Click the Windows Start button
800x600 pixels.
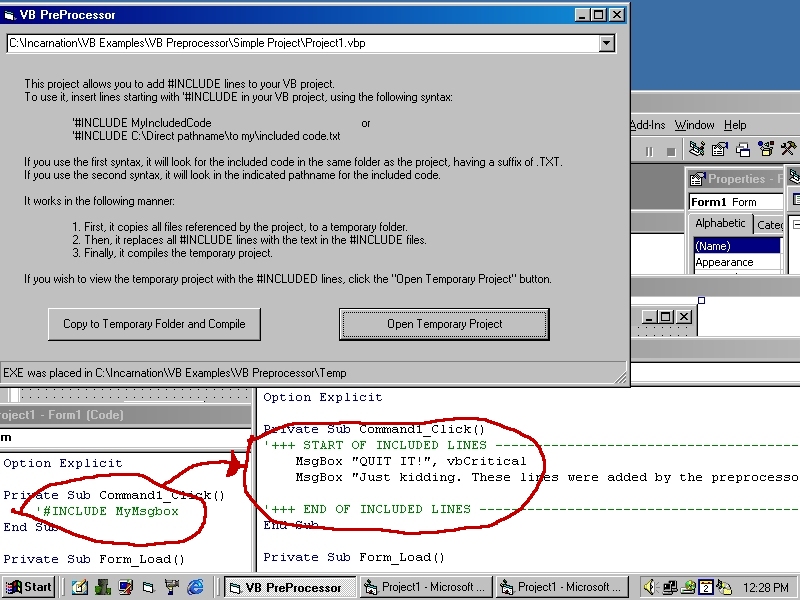click(29, 587)
